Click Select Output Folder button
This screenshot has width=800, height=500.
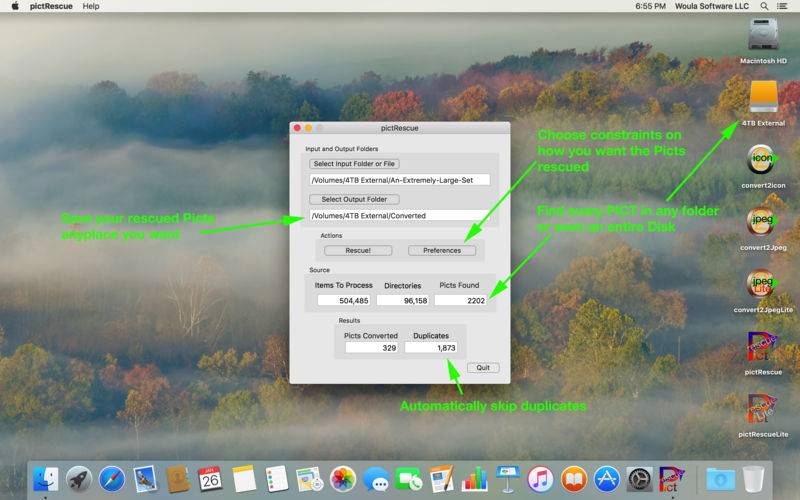354,199
